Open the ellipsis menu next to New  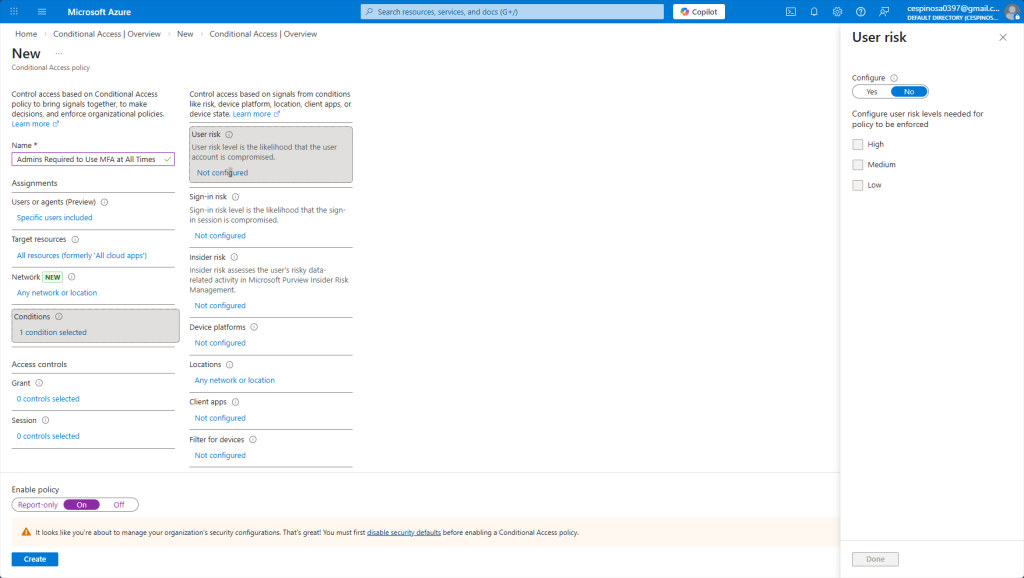click(x=59, y=53)
